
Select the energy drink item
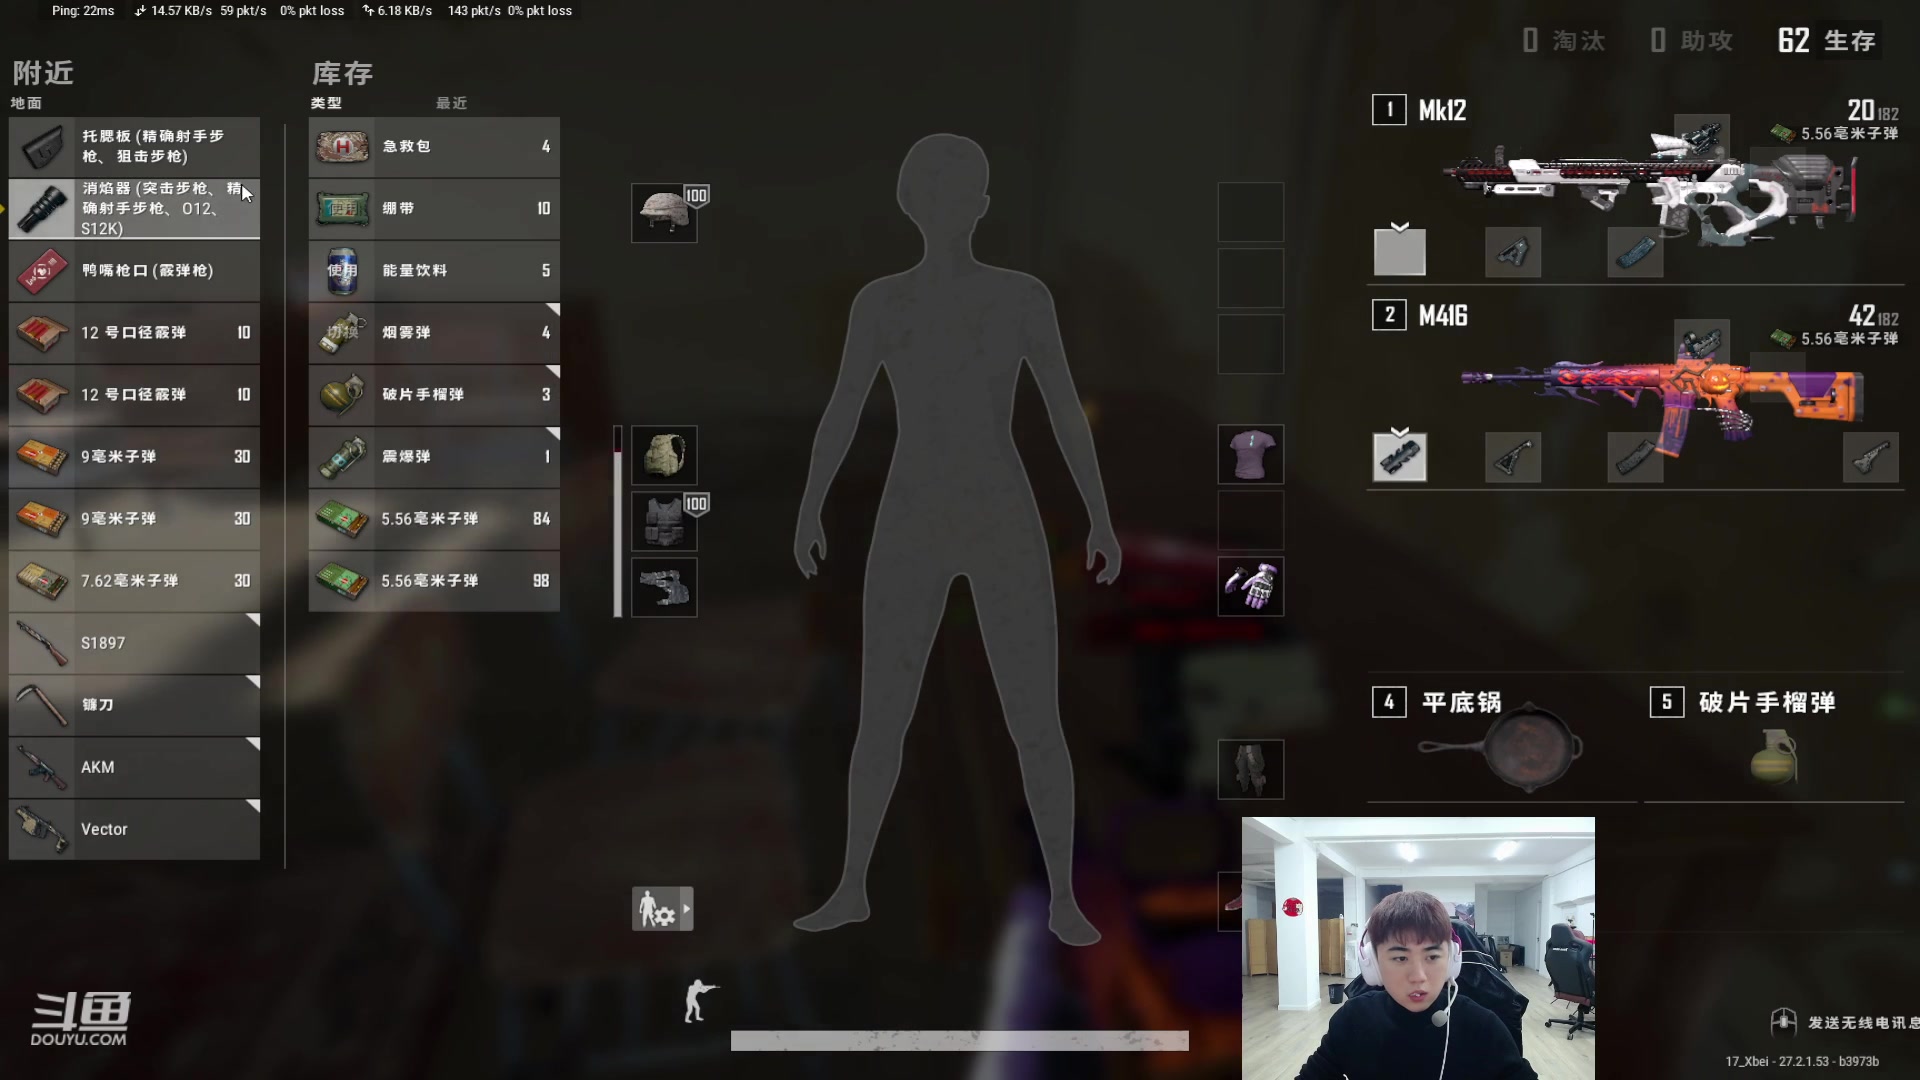pos(434,270)
